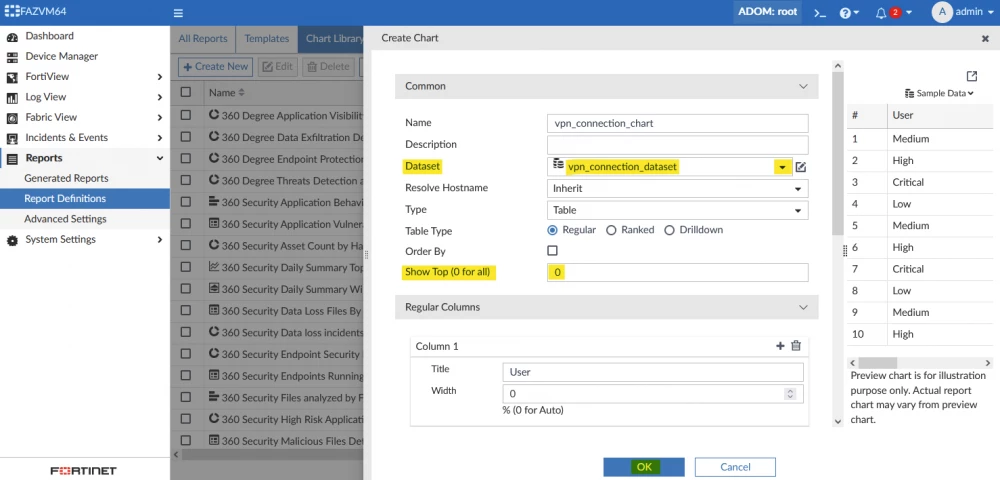Check the 360 Security Asset Count row
The image size is (1000, 480).
coord(186,245)
